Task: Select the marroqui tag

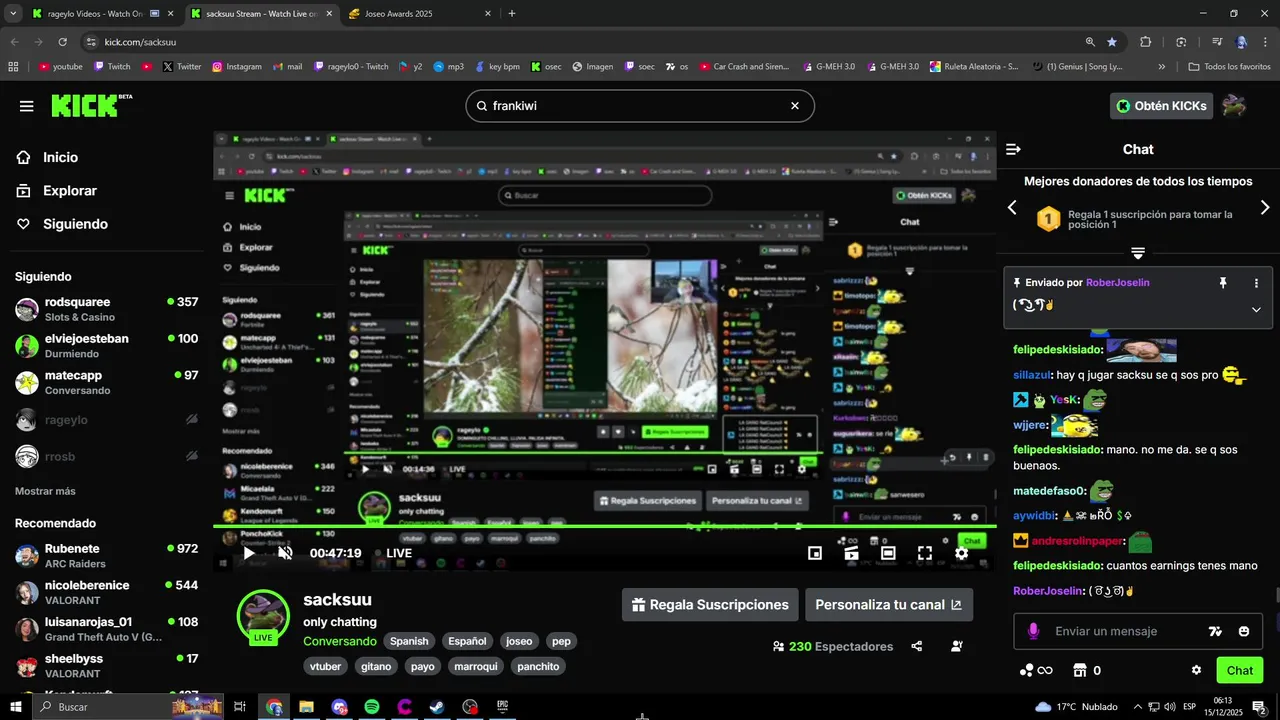Action: coord(475,666)
